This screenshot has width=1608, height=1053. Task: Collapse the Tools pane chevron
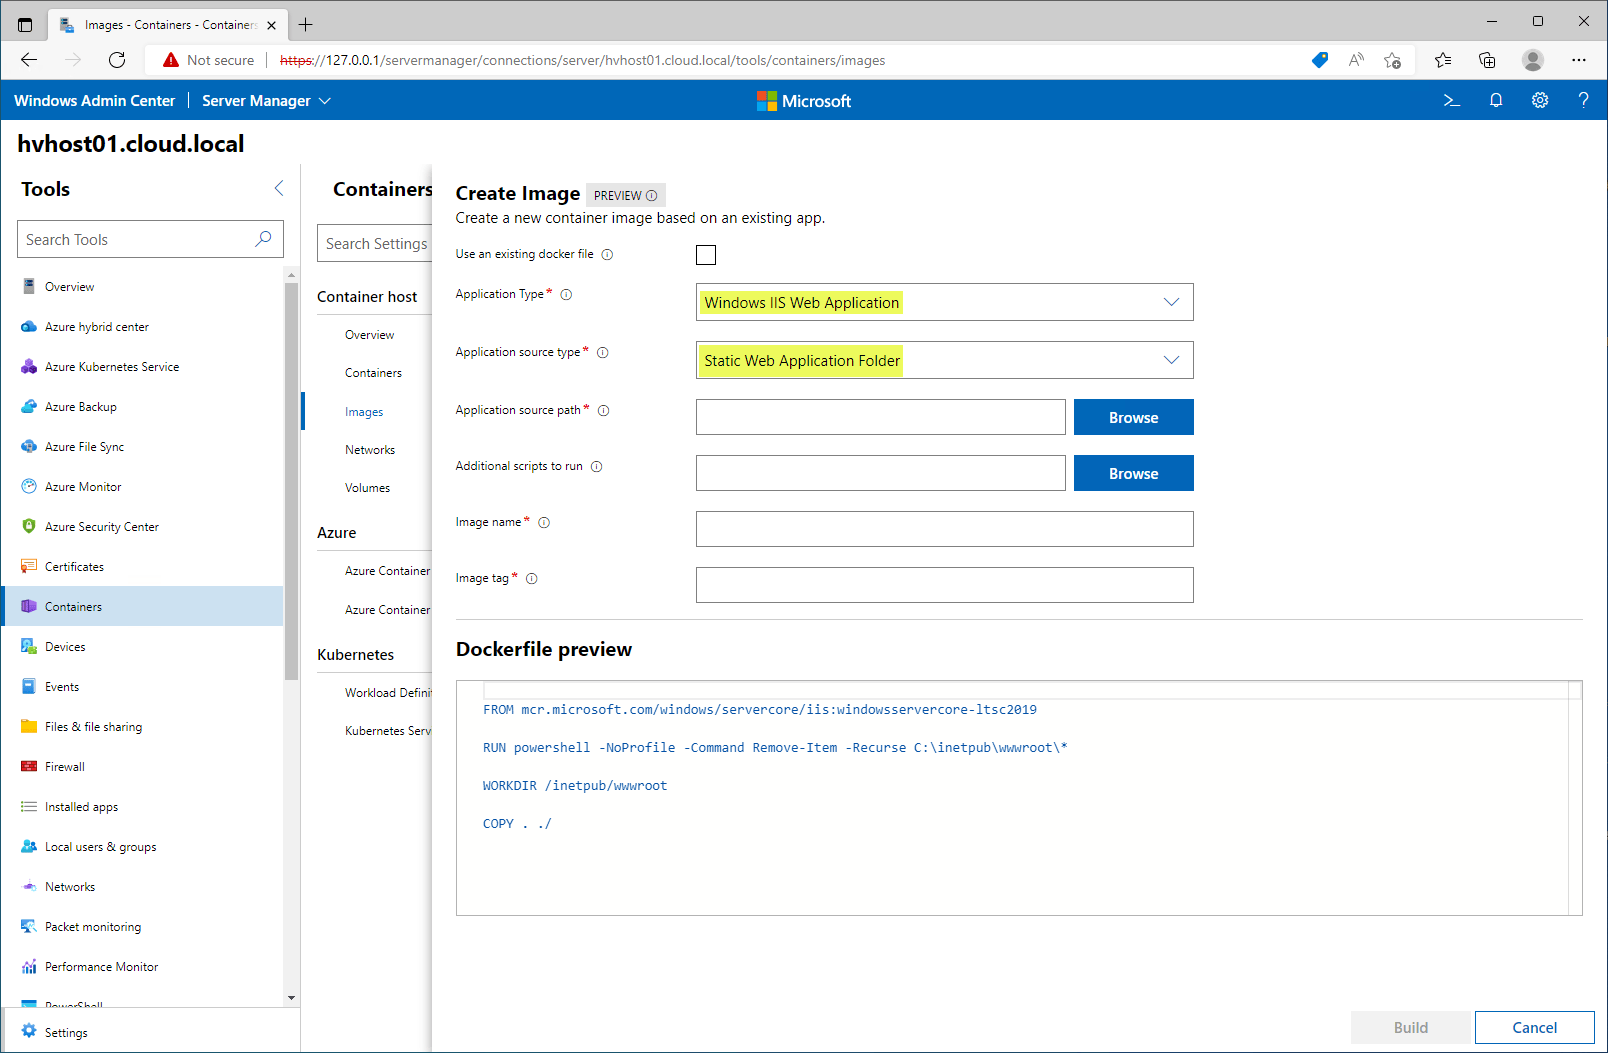[x=279, y=188]
